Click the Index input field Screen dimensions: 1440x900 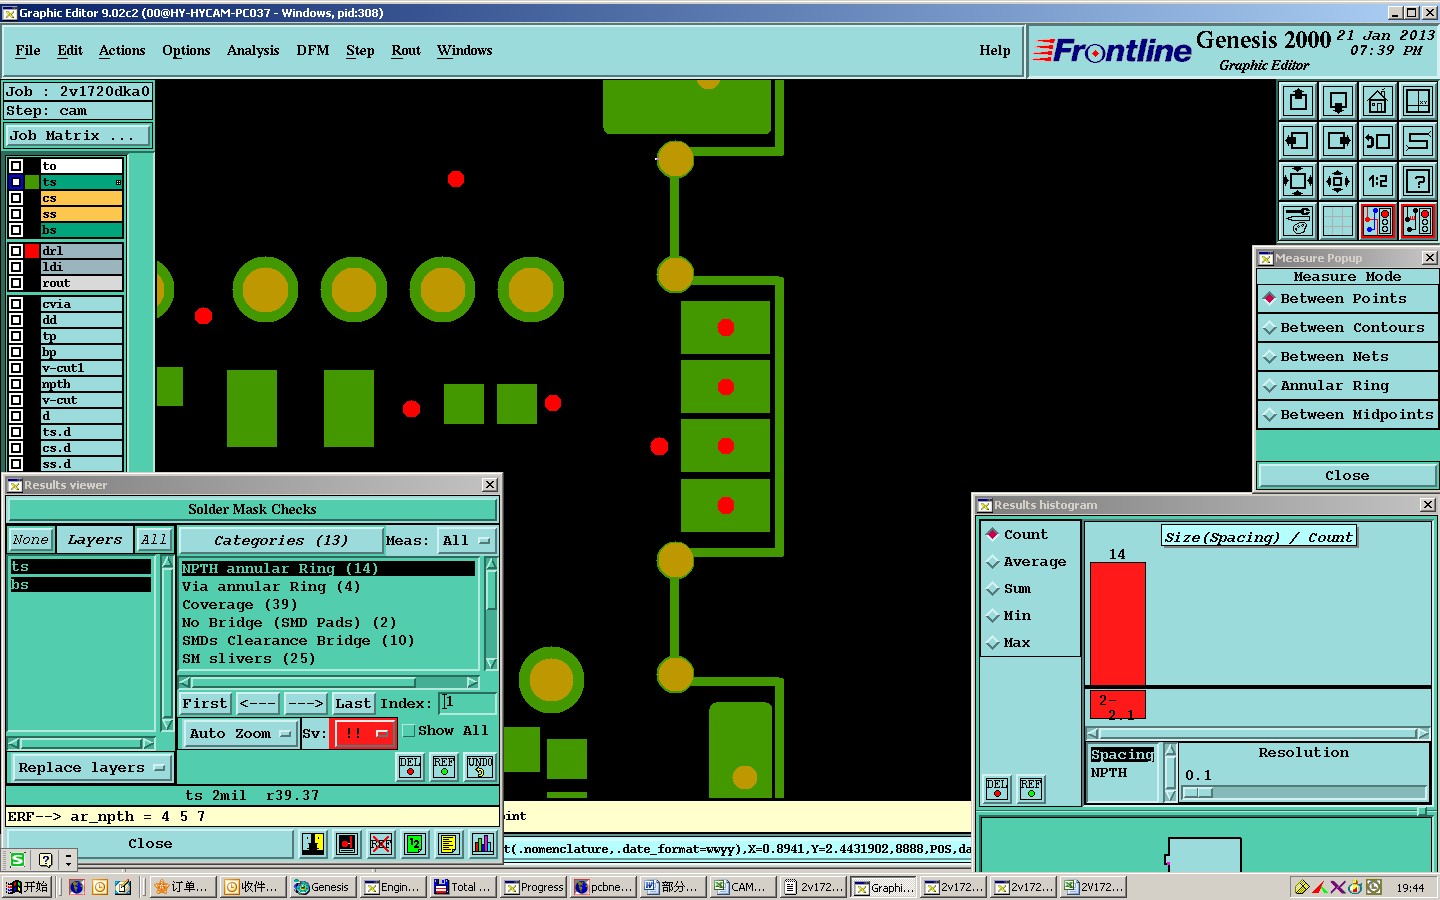coord(467,703)
